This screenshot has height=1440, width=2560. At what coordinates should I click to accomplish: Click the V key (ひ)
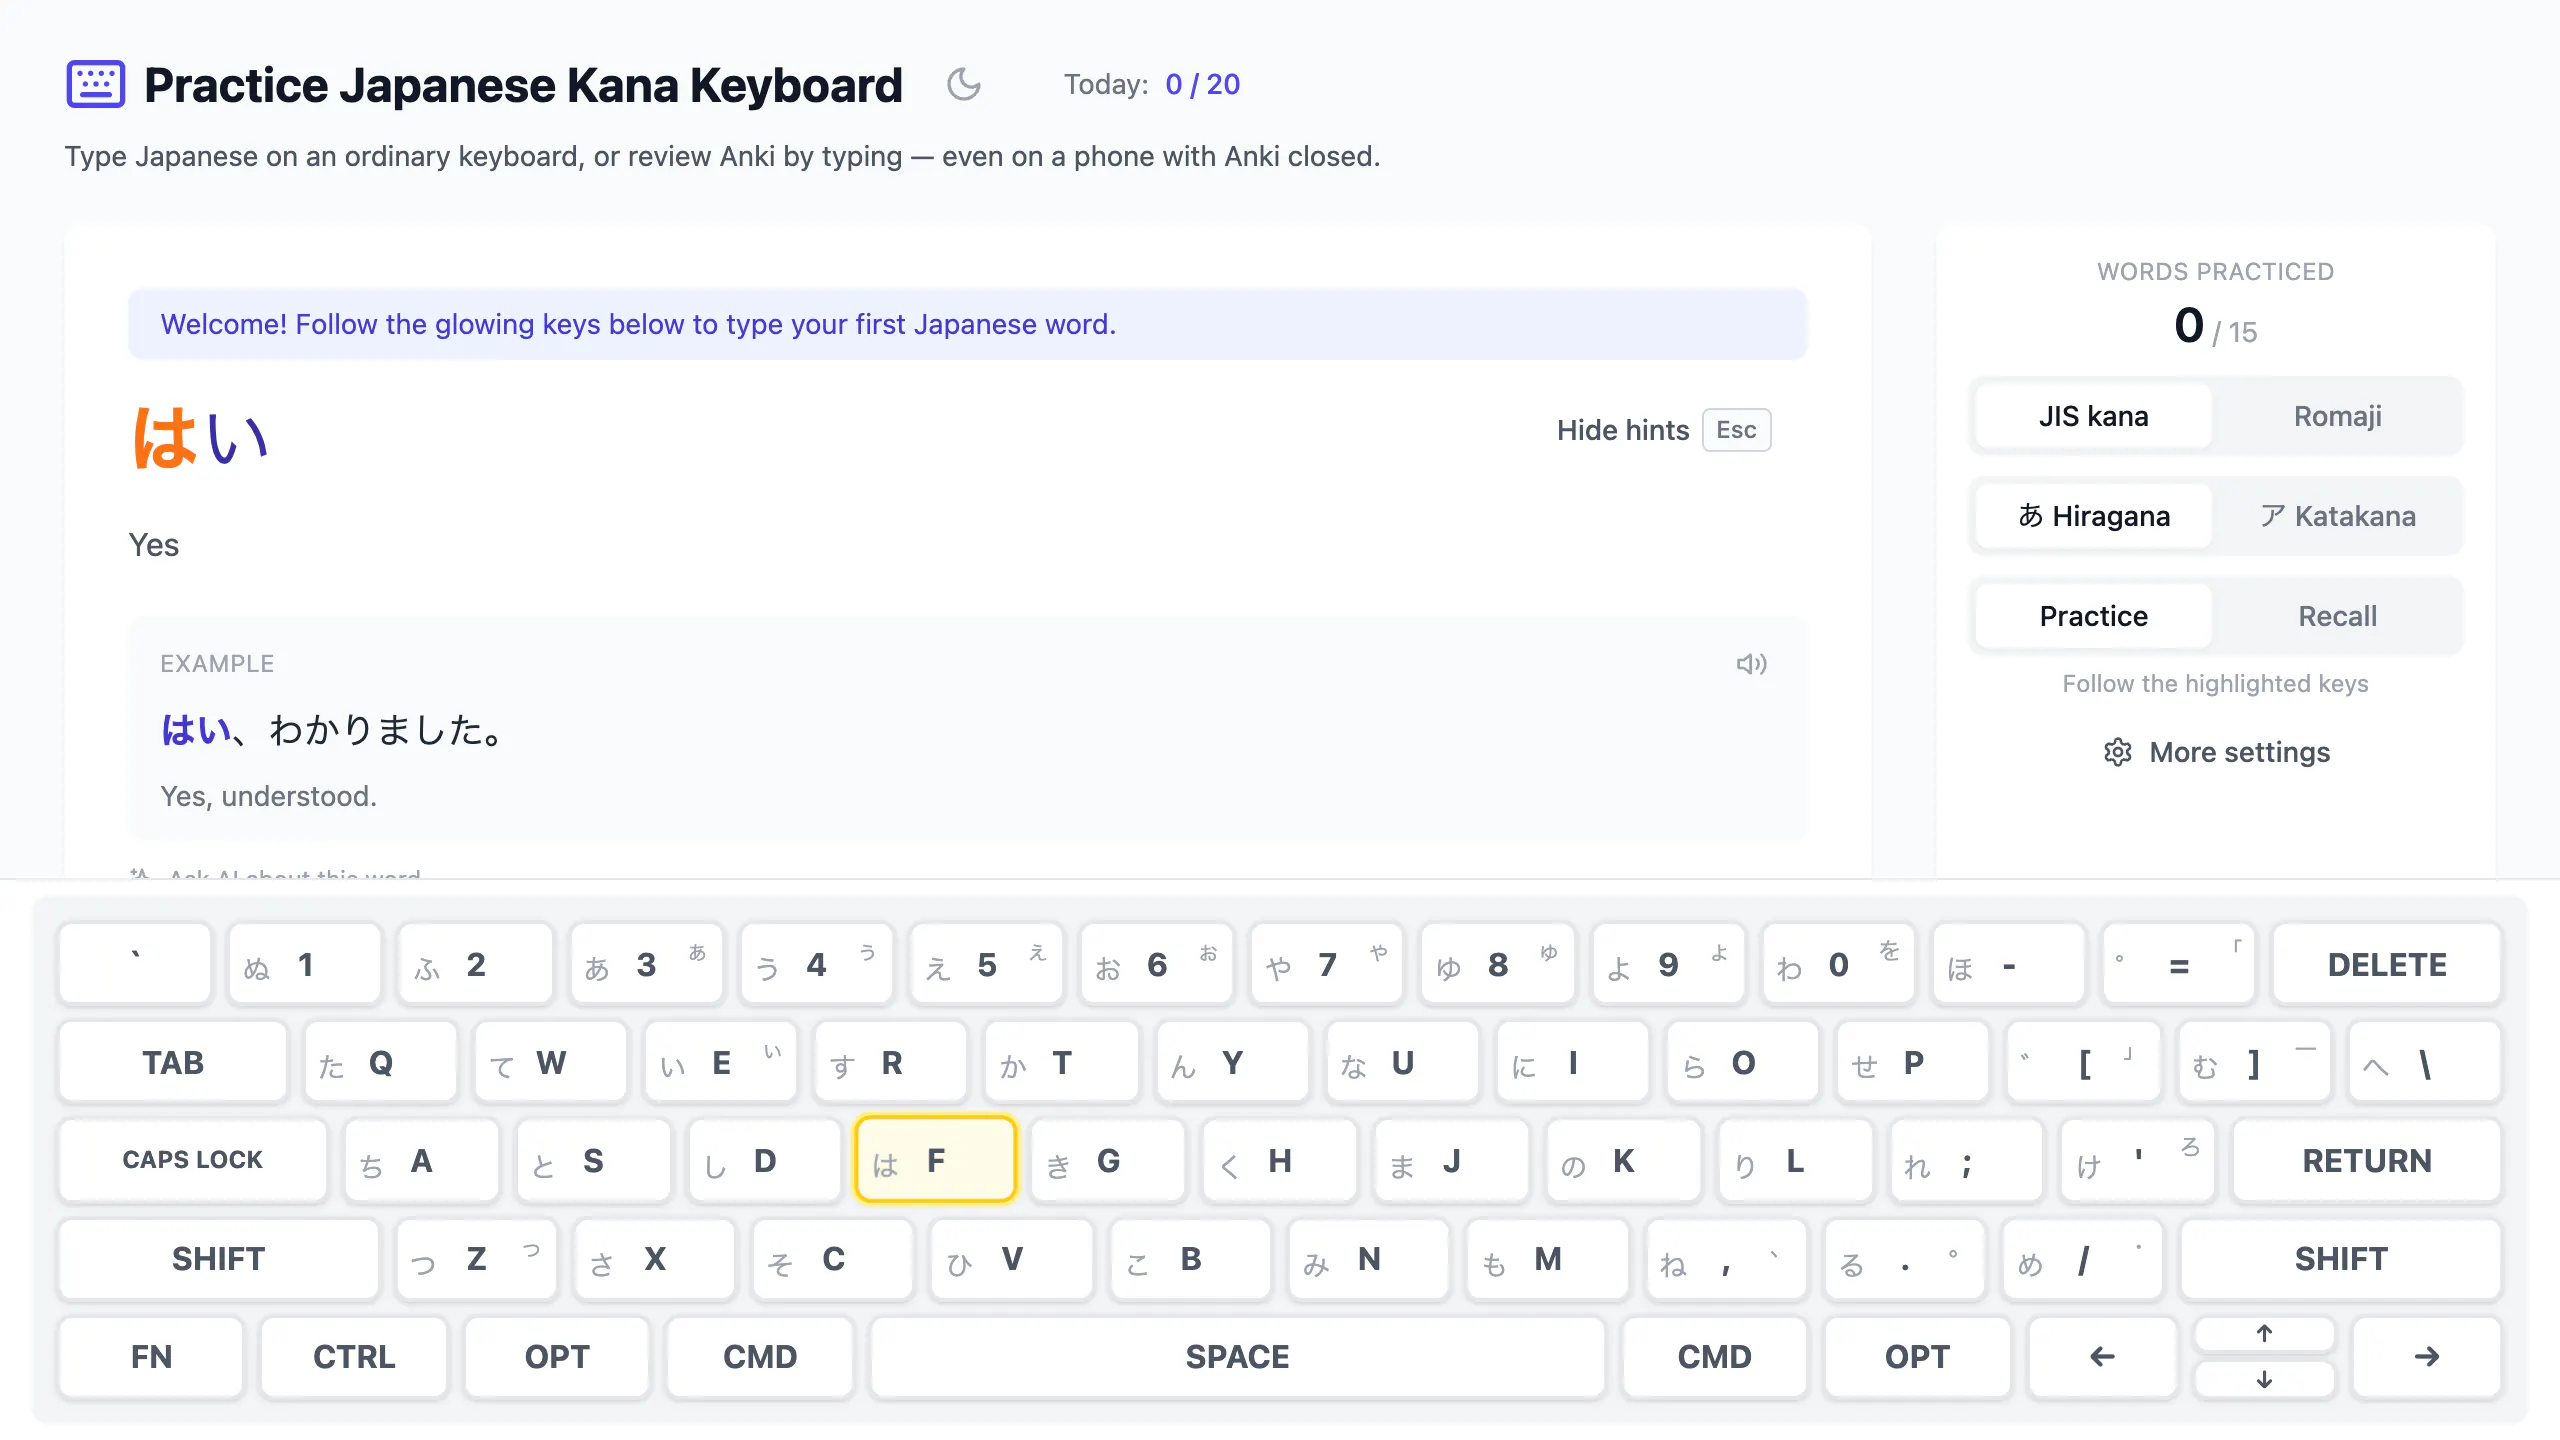click(x=1011, y=1259)
